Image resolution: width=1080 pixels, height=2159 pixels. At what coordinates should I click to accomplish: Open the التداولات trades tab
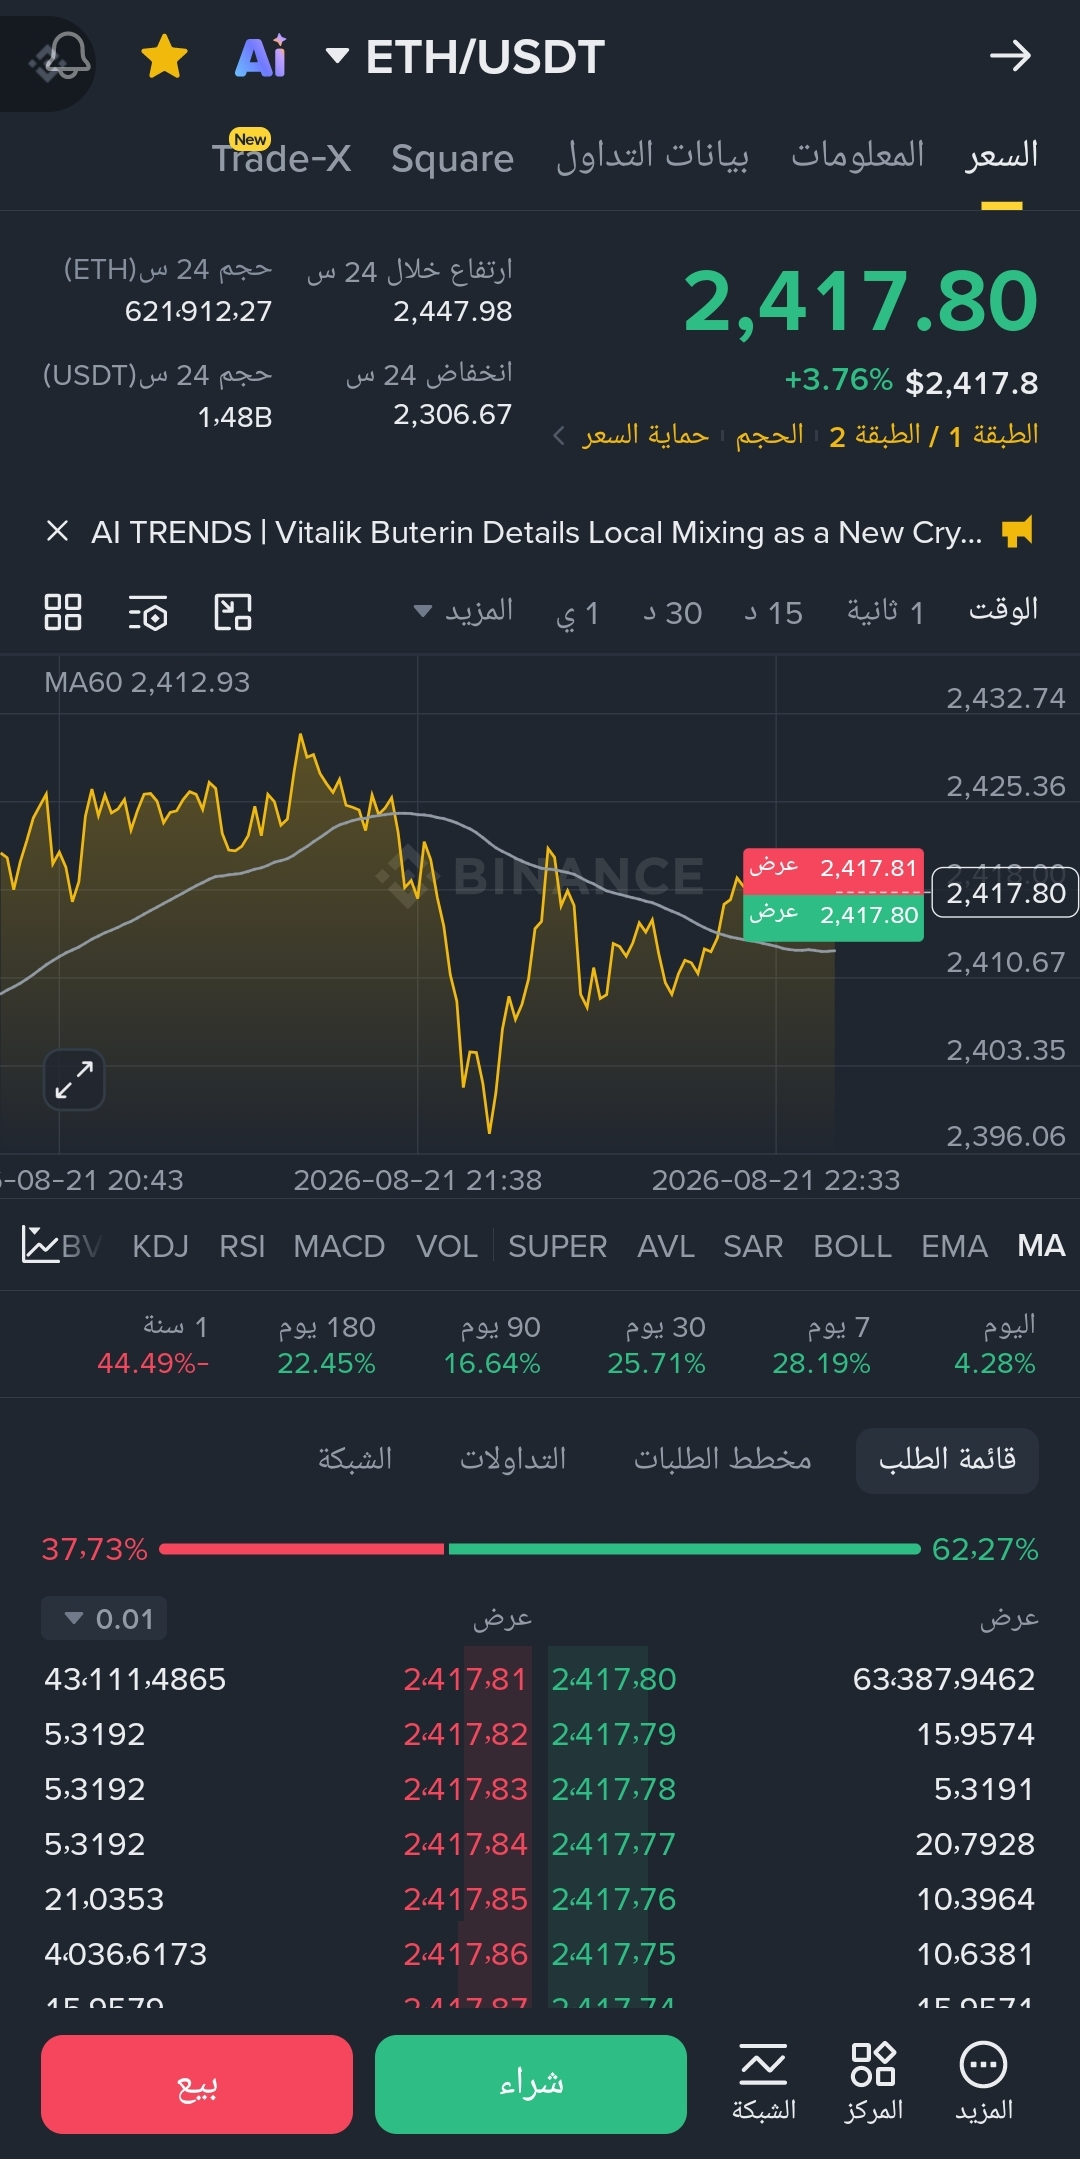[513, 1460]
